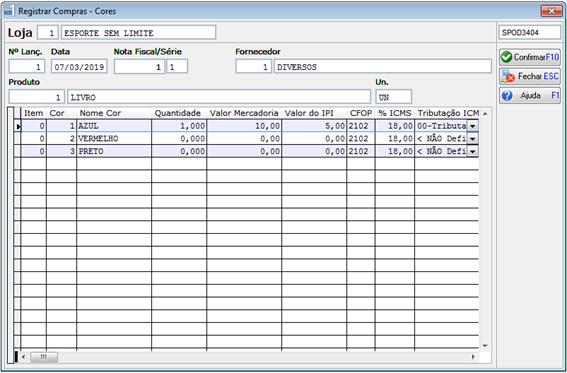Click the Nº Lanç. field
Image resolution: width=567 pixels, height=373 pixels.
(27, 67)
